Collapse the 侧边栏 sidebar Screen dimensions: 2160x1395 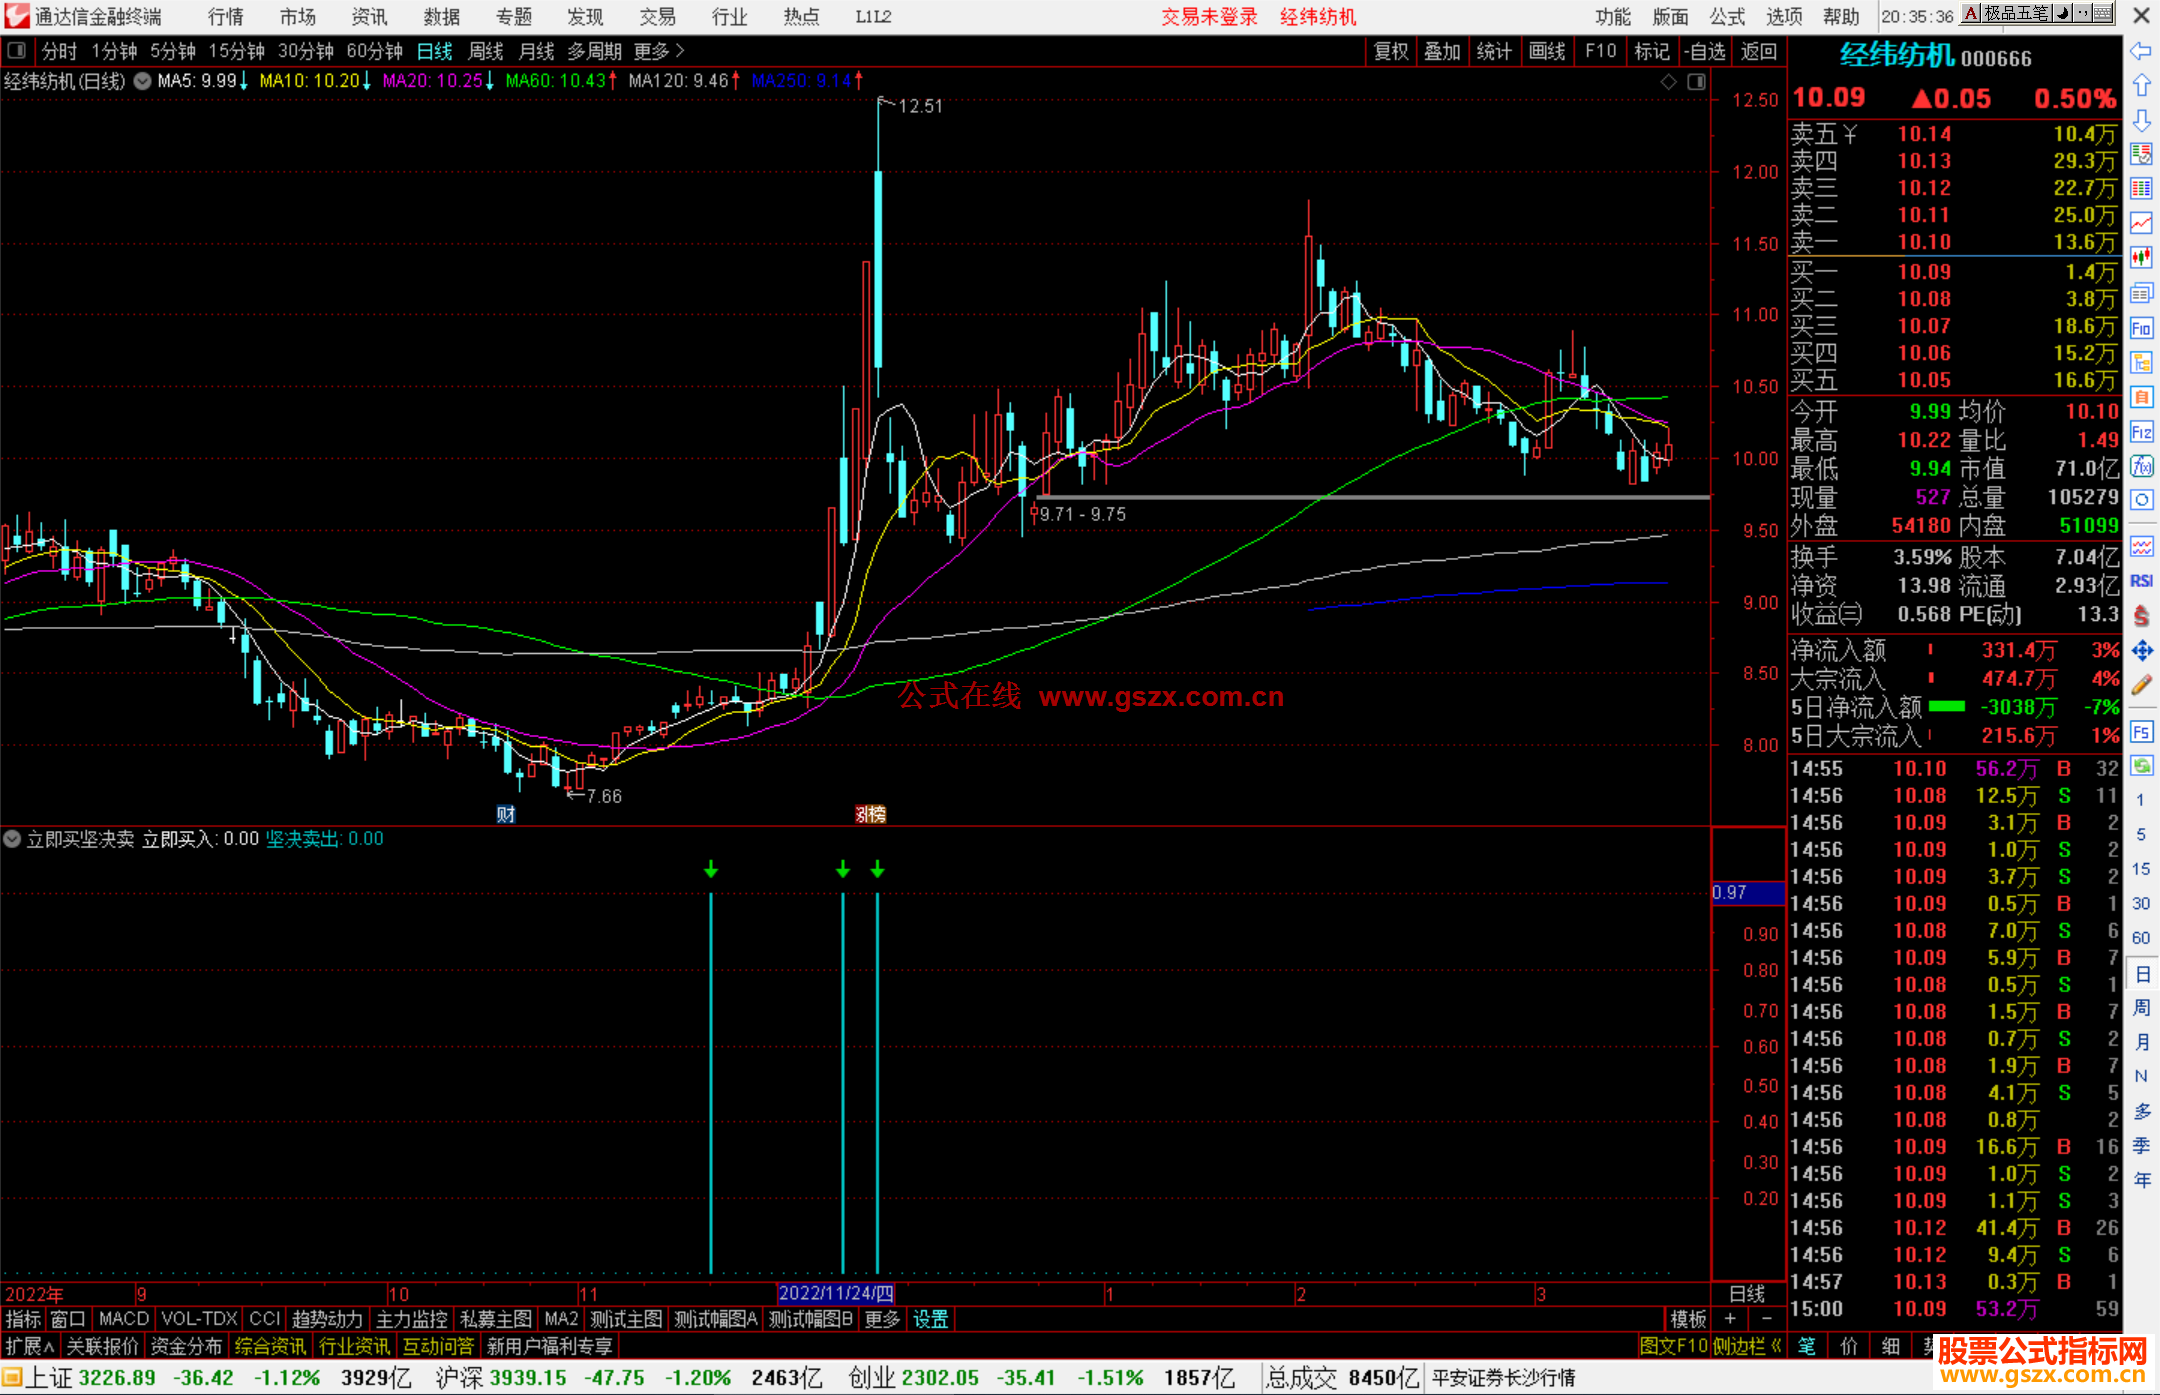pos(1747,1346)
